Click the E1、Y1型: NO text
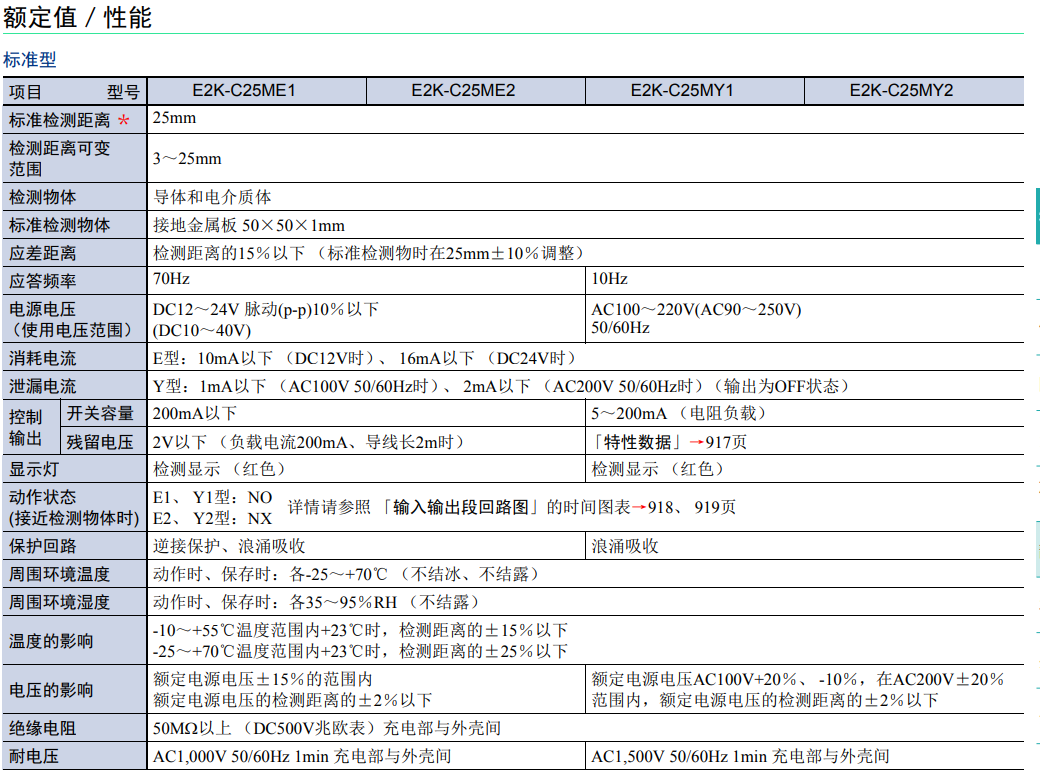Viewport: 1040px width, 770px height. pyautogui.click(x=212, y=497)
